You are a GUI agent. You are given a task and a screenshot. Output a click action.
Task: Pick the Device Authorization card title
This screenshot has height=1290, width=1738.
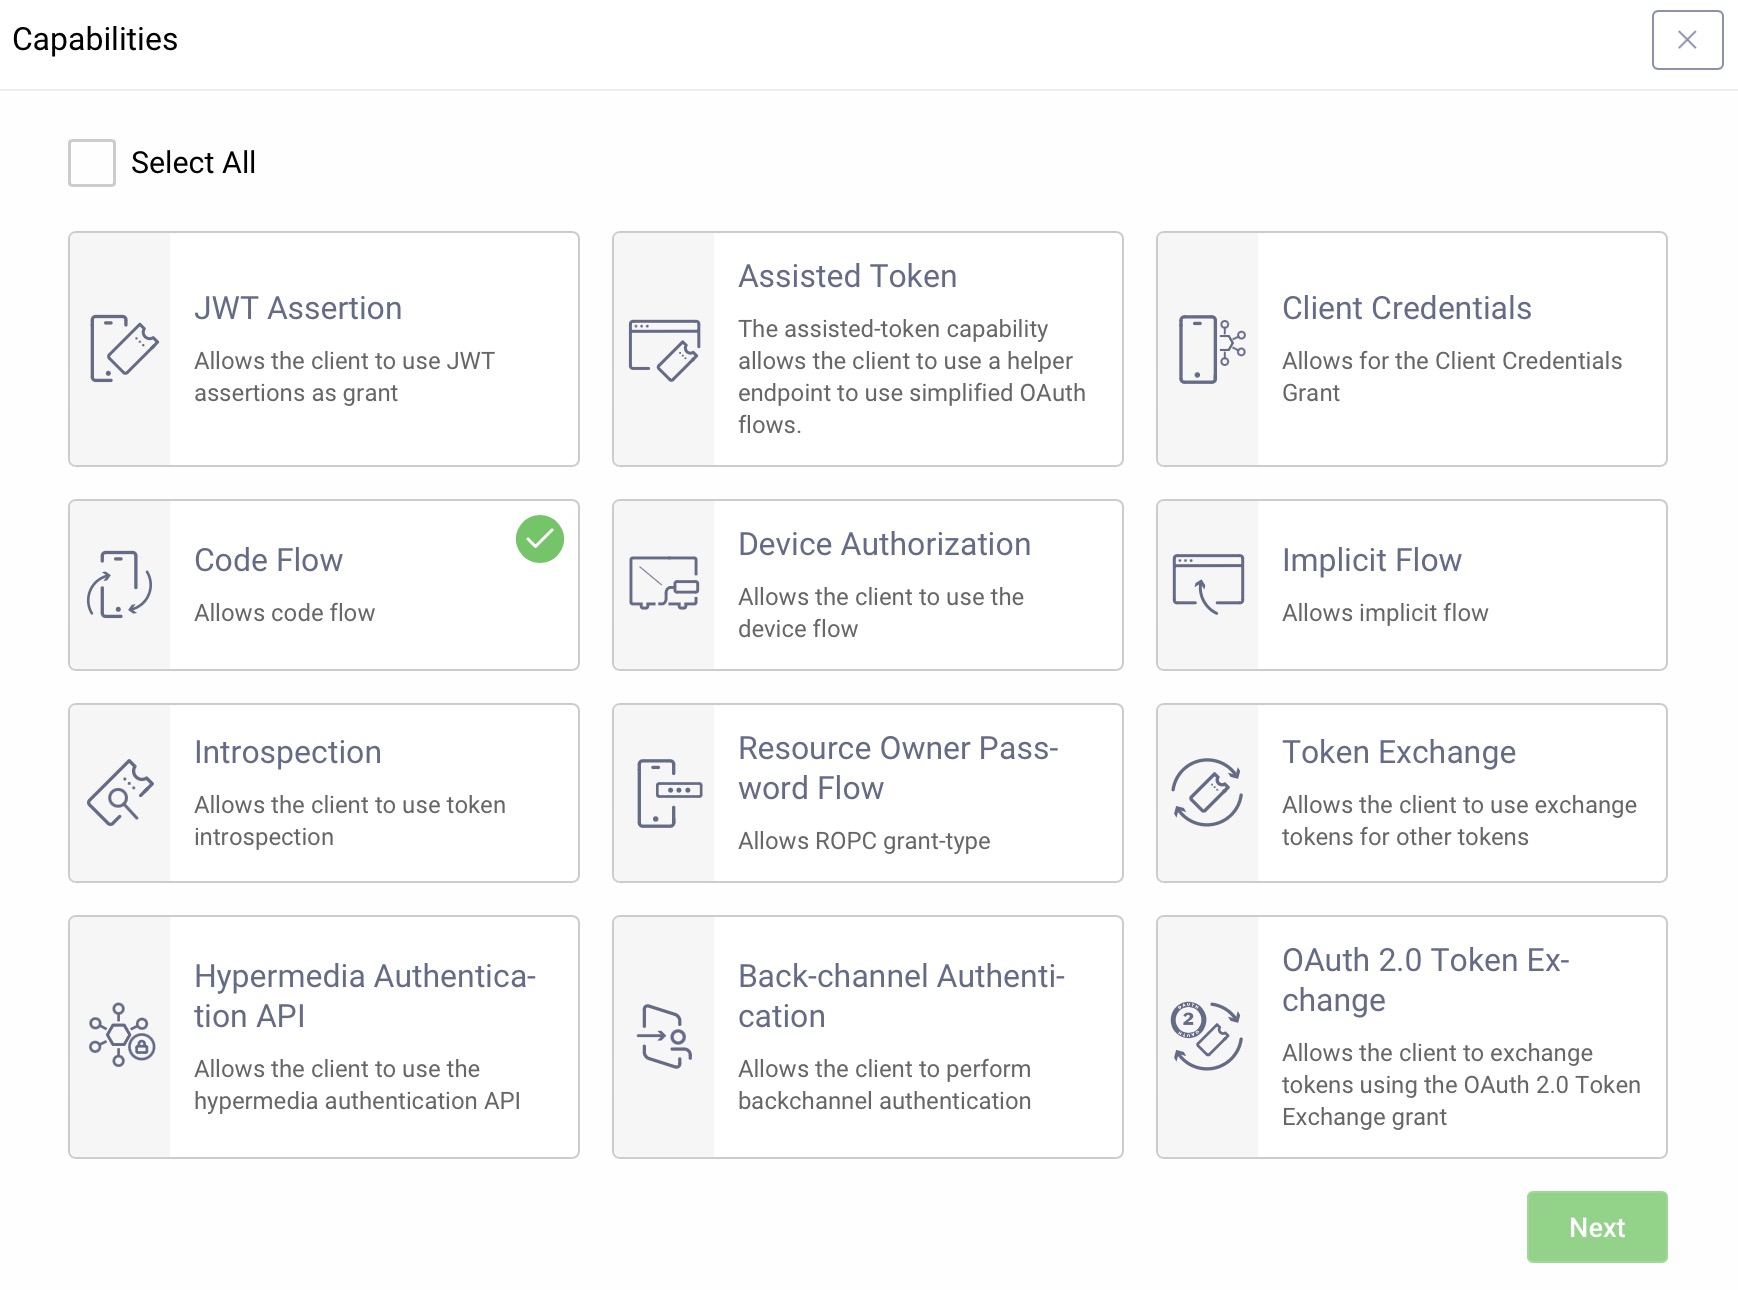point(884,544)
